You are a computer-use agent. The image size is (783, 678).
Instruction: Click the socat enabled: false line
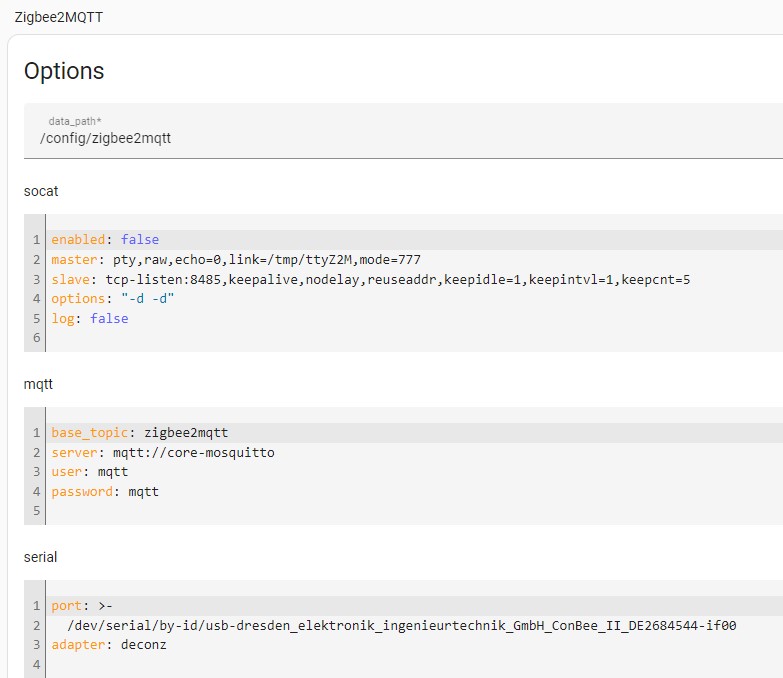point(414,240)
